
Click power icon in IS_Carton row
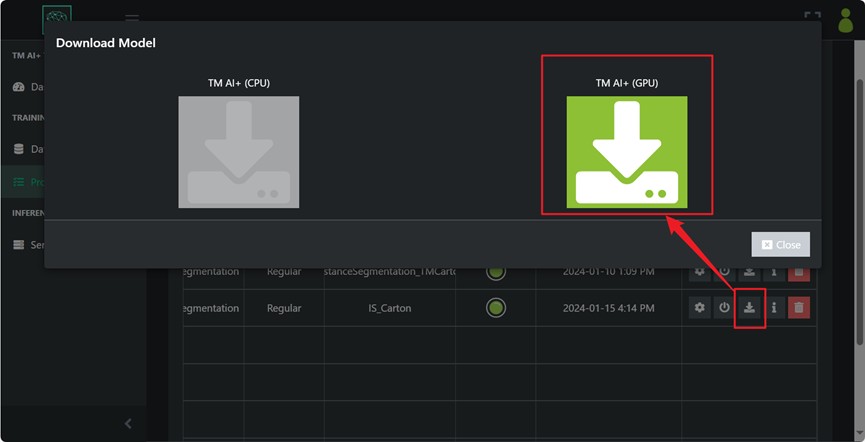(x=724, y=308)
